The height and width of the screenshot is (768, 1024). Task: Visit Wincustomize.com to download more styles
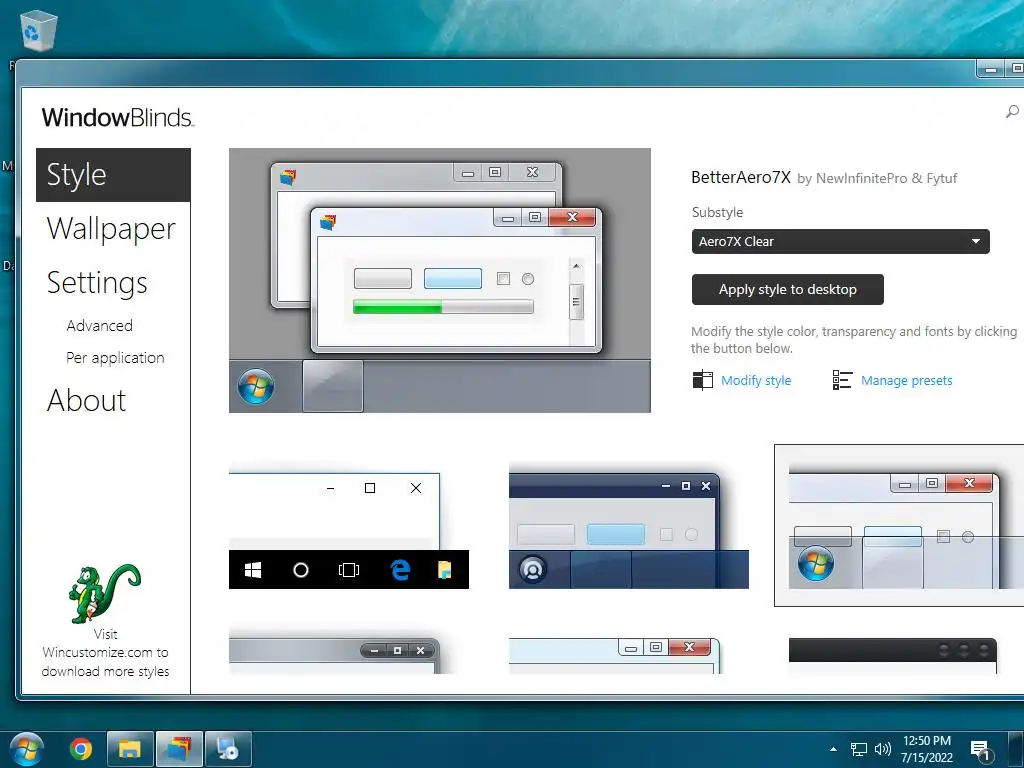105,652
